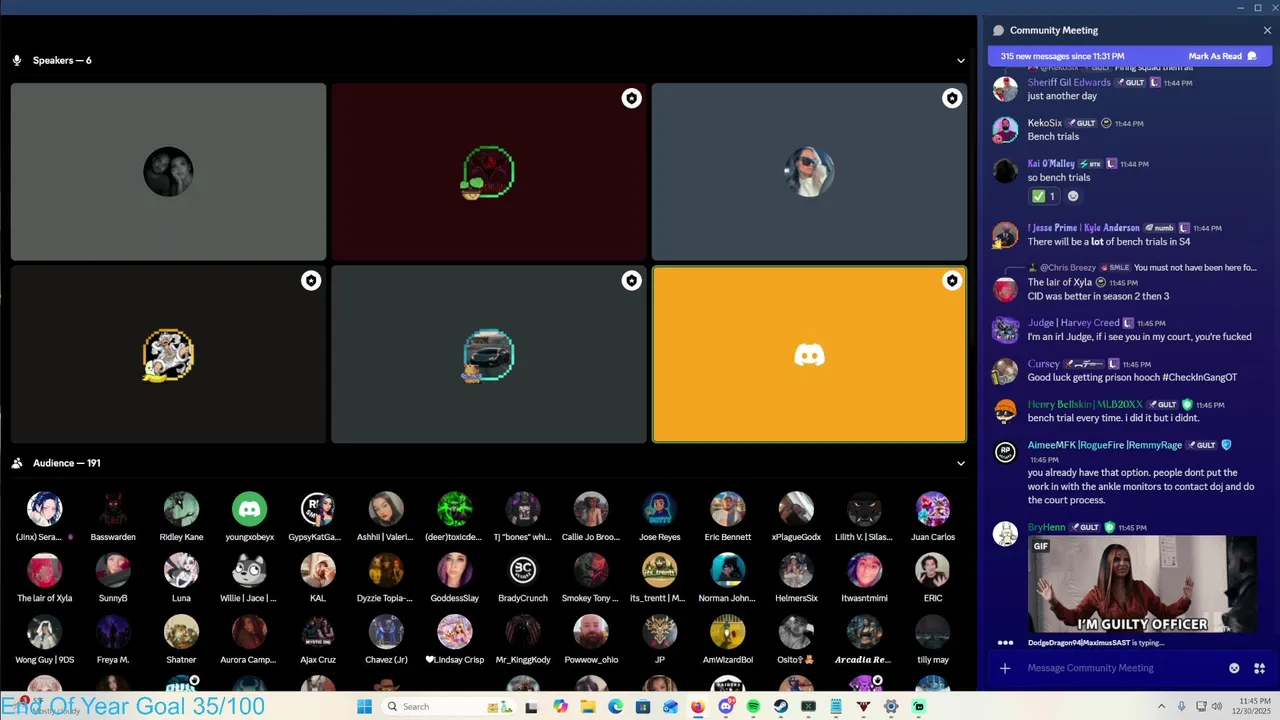
Task: Collapse the Speakers section chevron
Action: click(961, 61)
